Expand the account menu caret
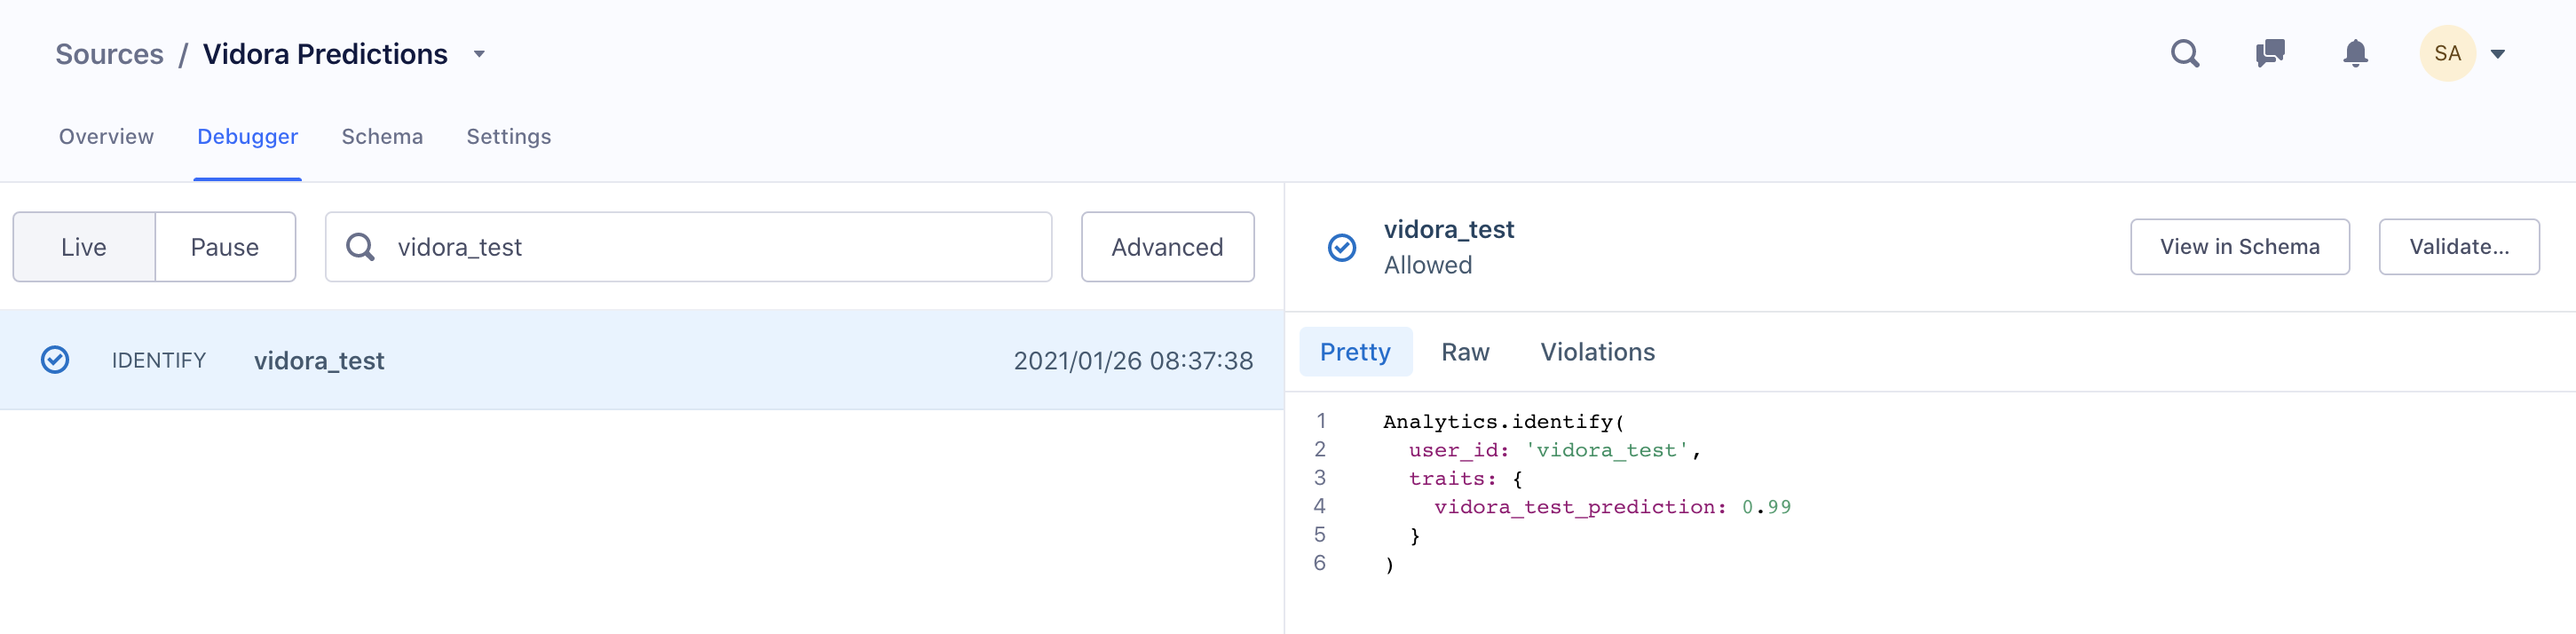Screen dimensions: 2576x634 pos(2497,54)
